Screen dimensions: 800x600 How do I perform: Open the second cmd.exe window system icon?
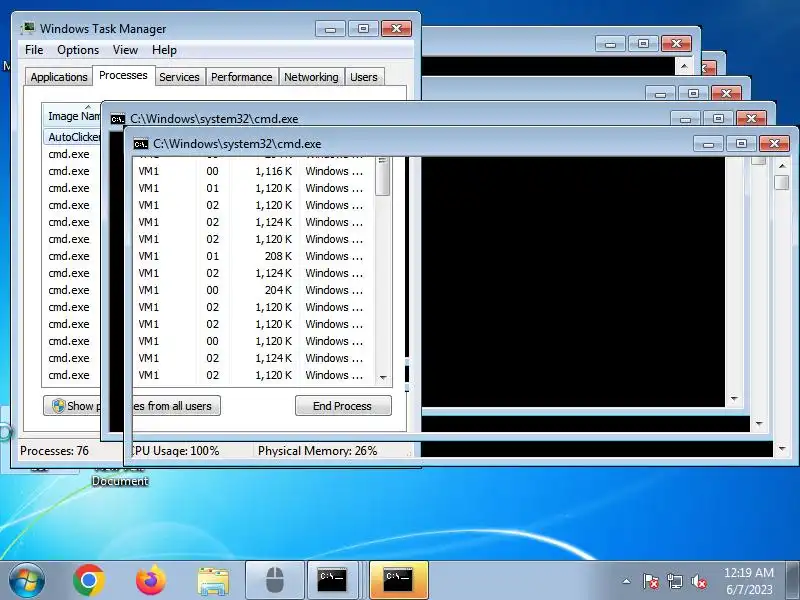click(118, 119)
